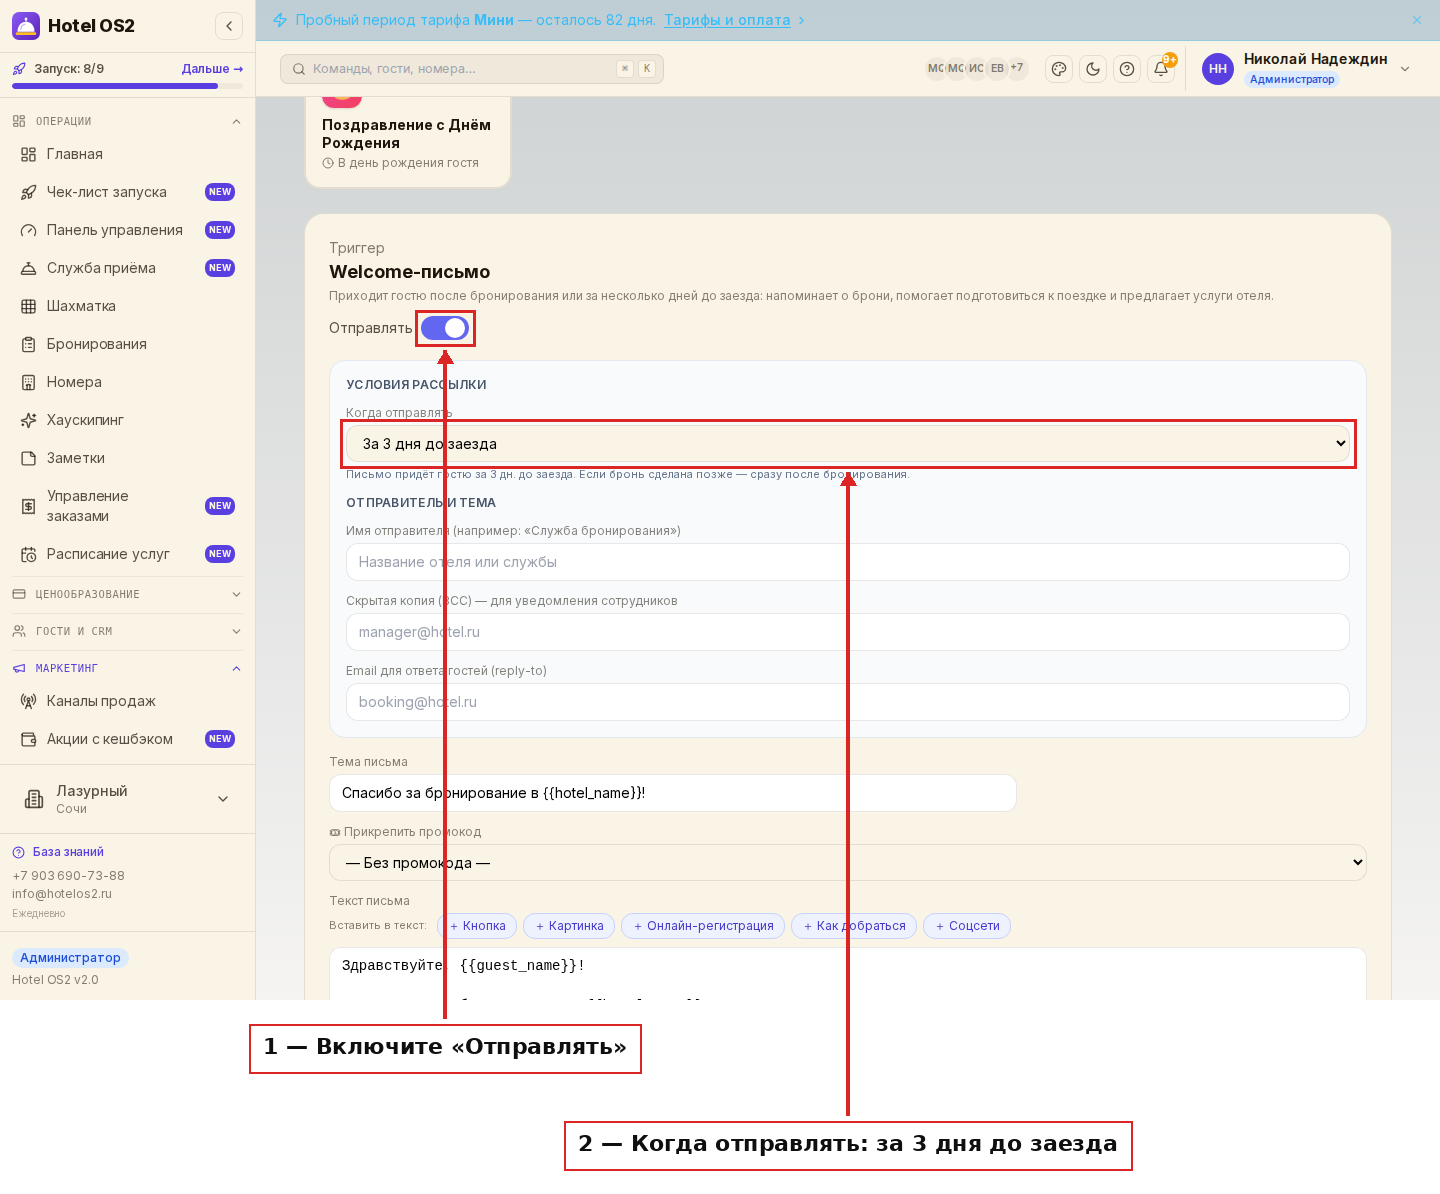Insert Онлайн-регистрация block

tap(704, 926)
